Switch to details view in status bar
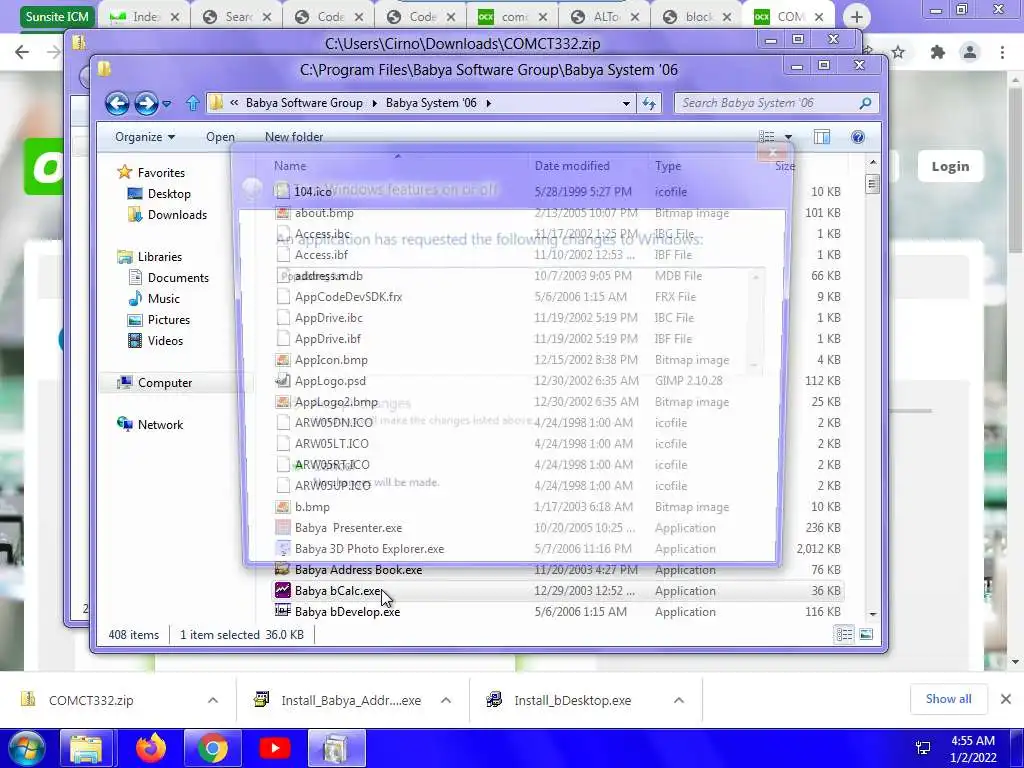Screen dimensions: 1024x768 (844, 634)
